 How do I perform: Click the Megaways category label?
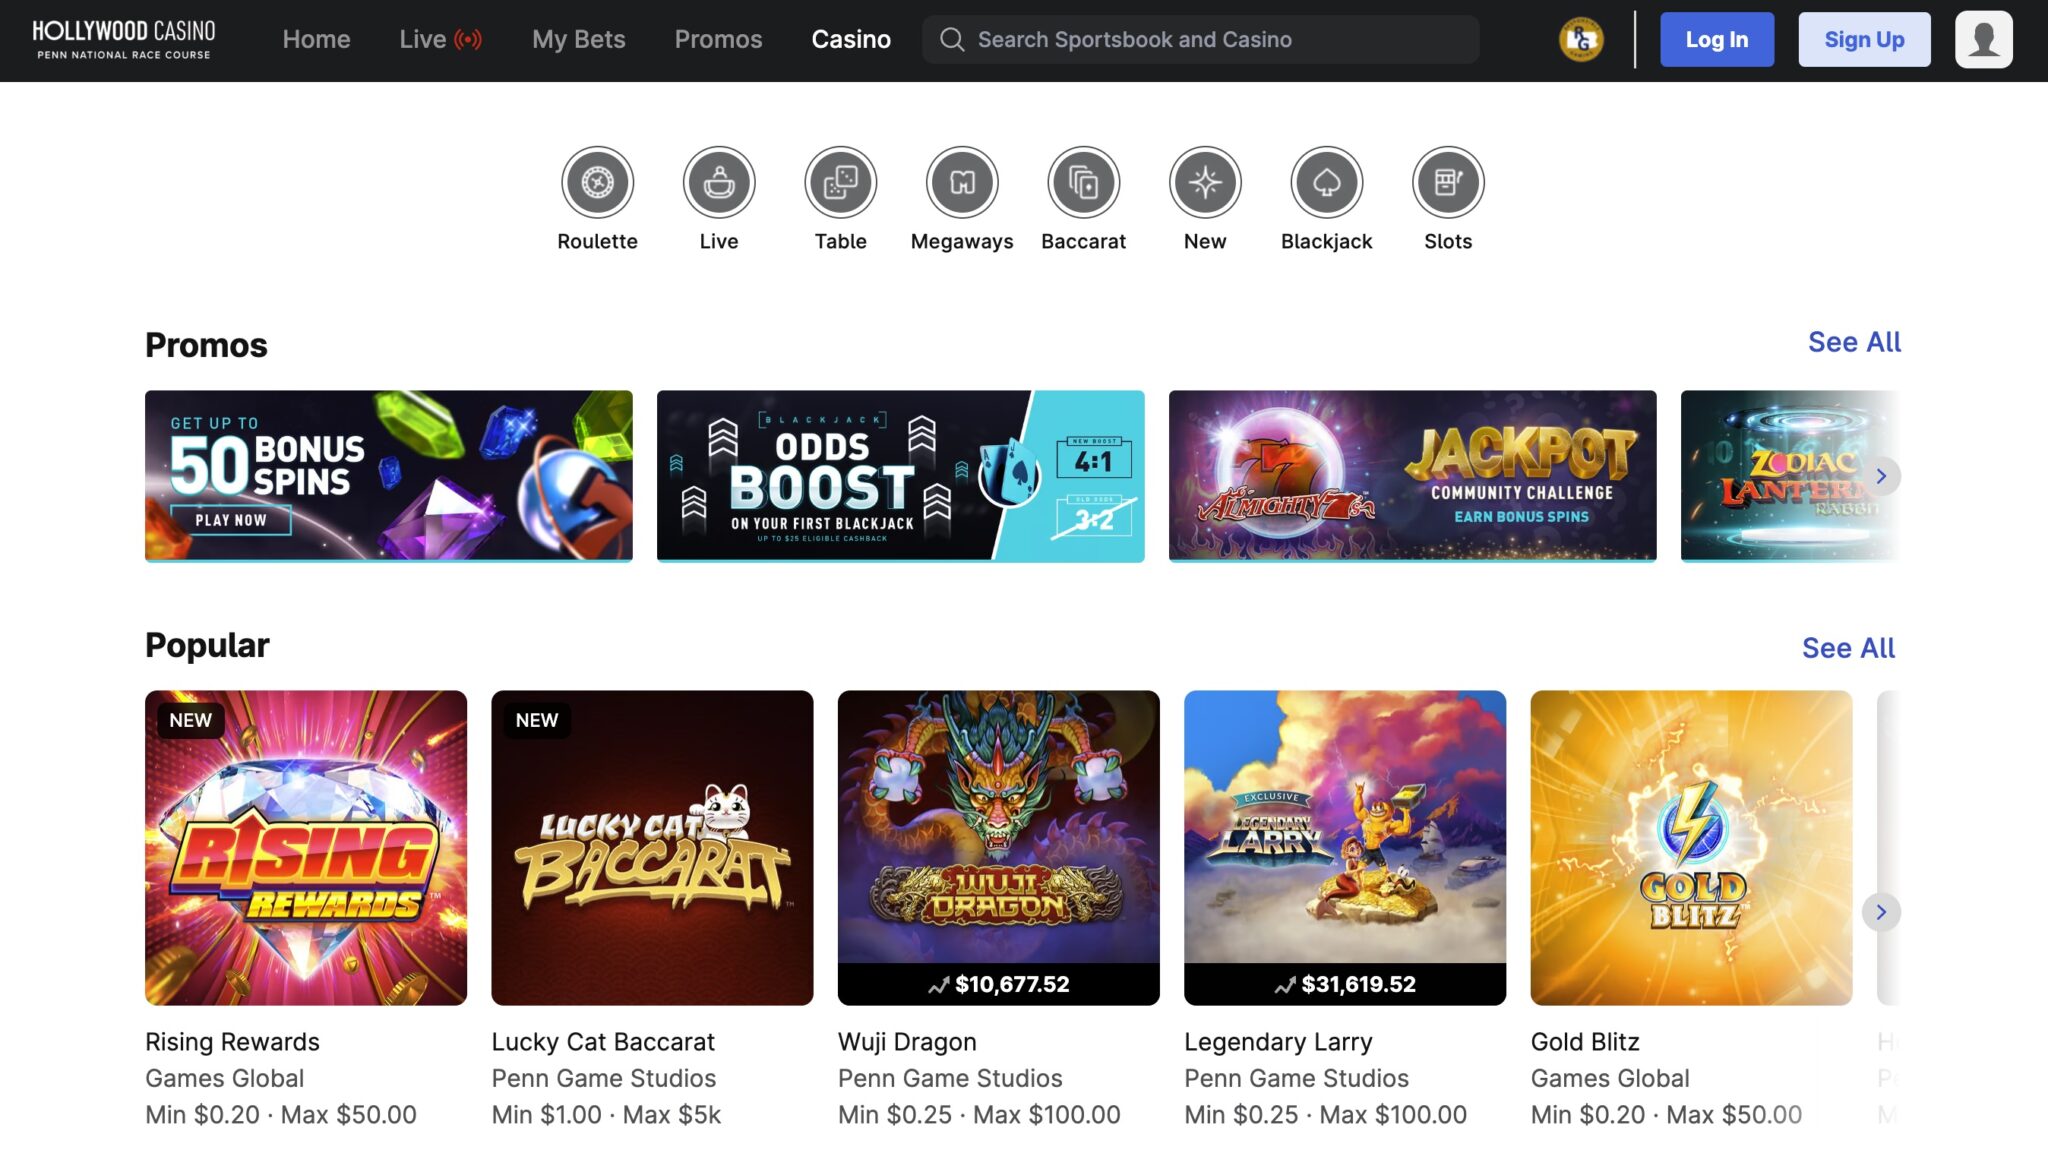pos(962,241)
